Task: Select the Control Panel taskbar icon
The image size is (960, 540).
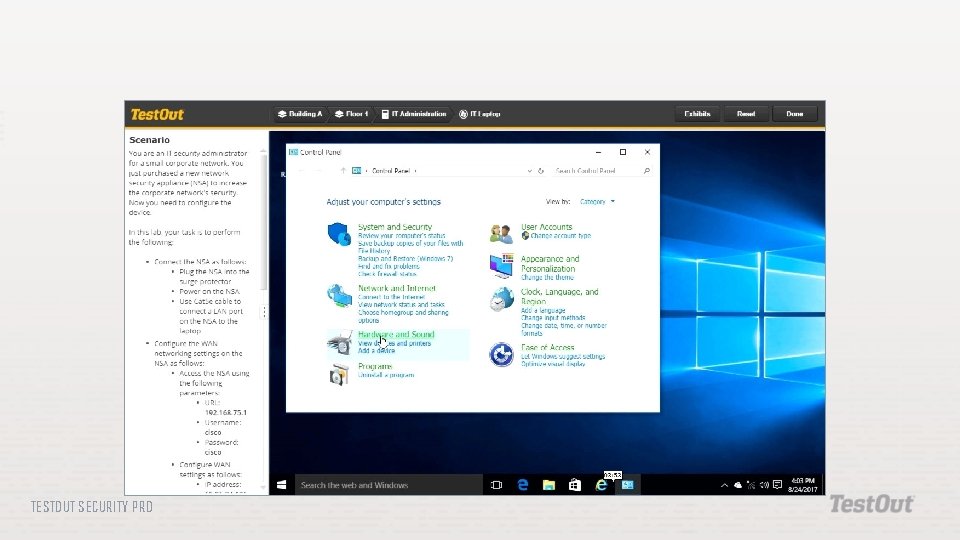Action: [628, 485]
